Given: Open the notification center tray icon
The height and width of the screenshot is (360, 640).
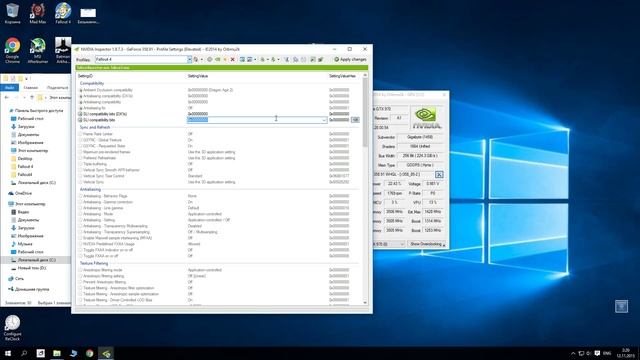Looking at the screenshot, I should pyautogui.click(x=597, y=353).
